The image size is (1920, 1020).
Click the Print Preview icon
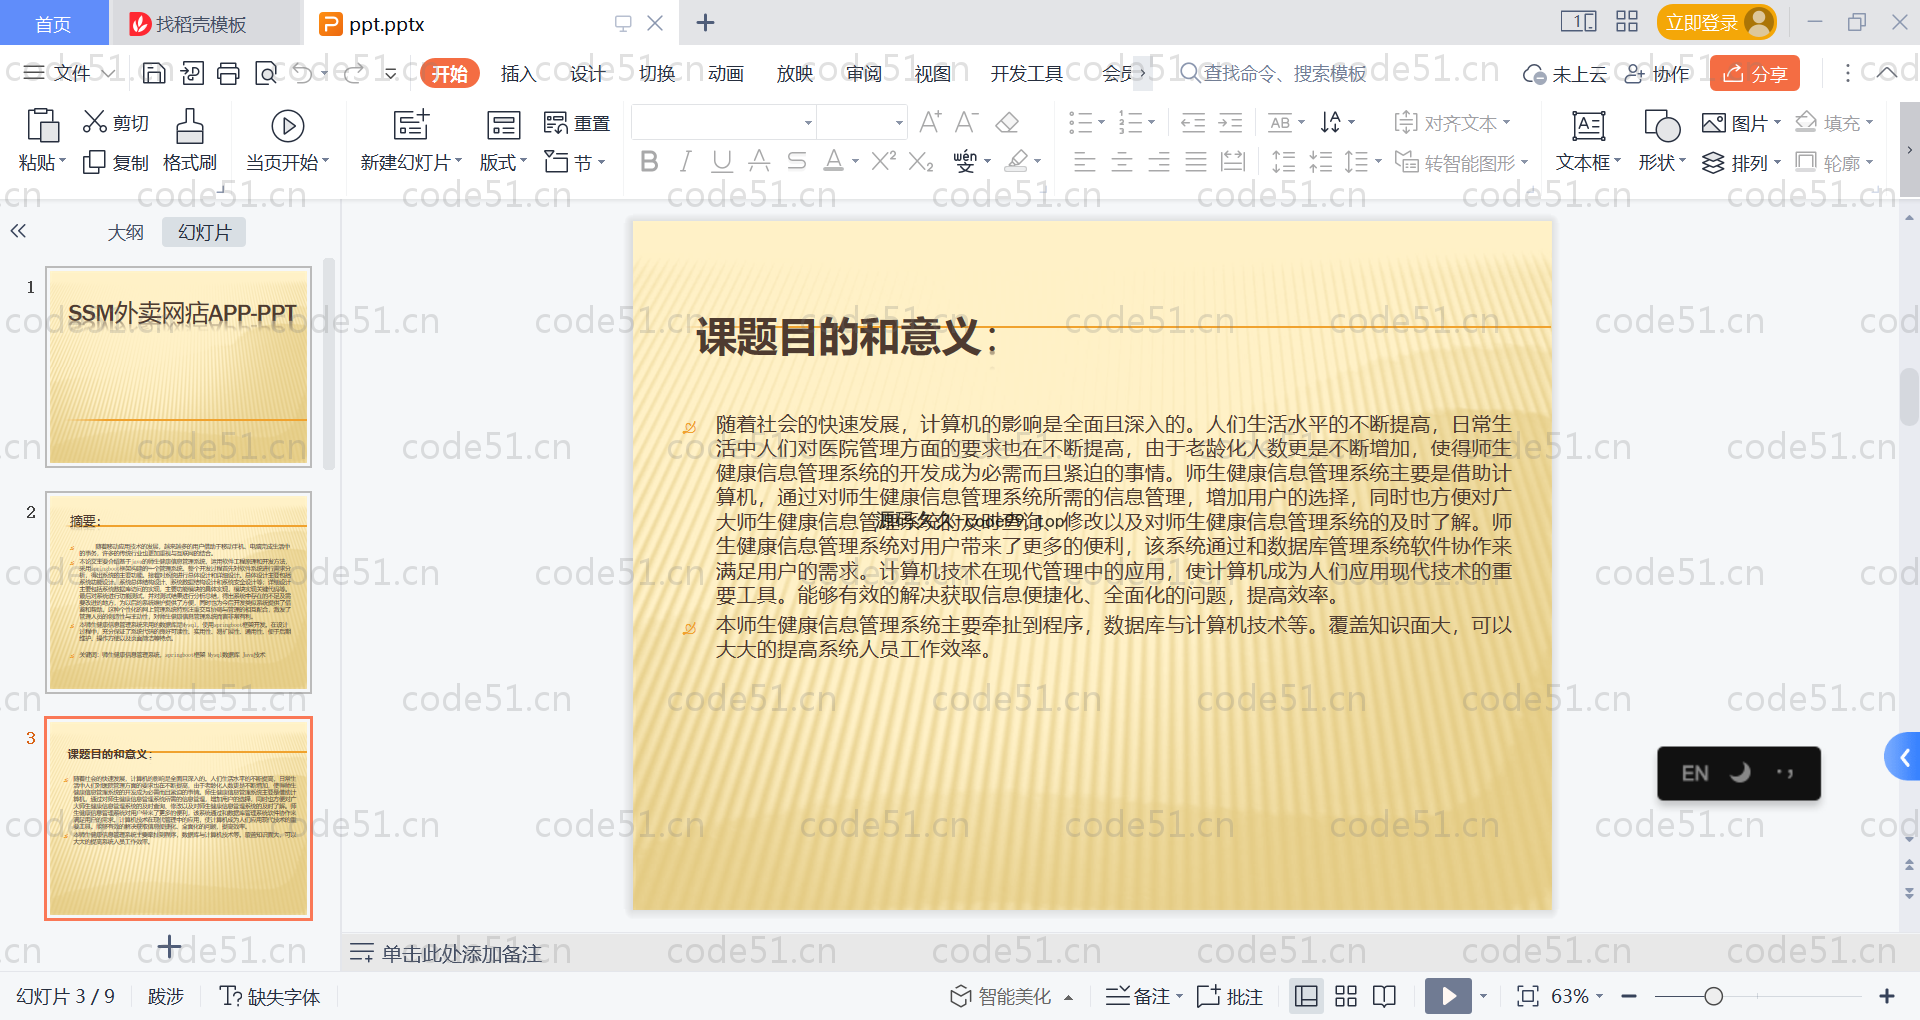(x=266, y=73)
